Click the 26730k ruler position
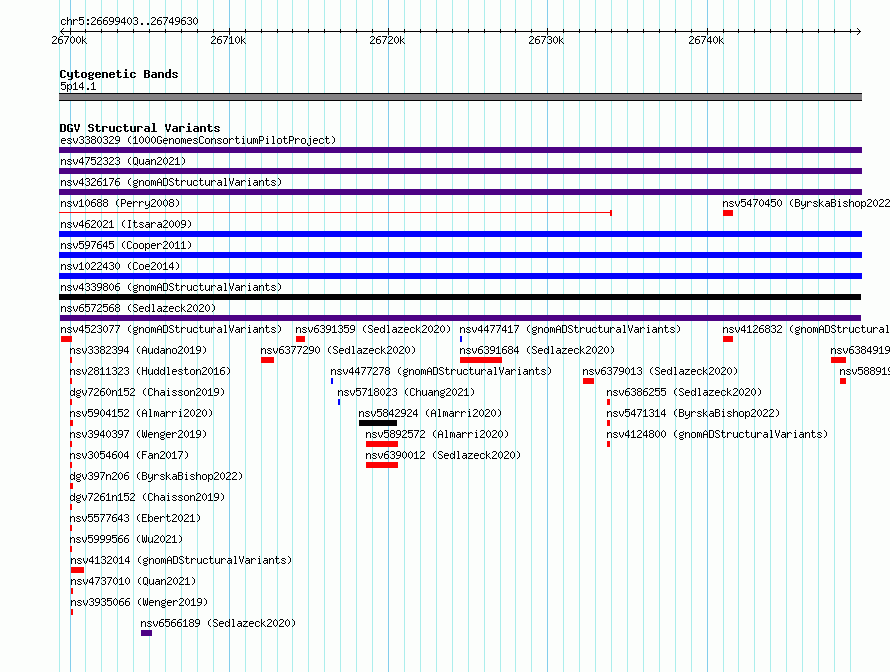Screen dimensions: 890x672 point(547,40)
